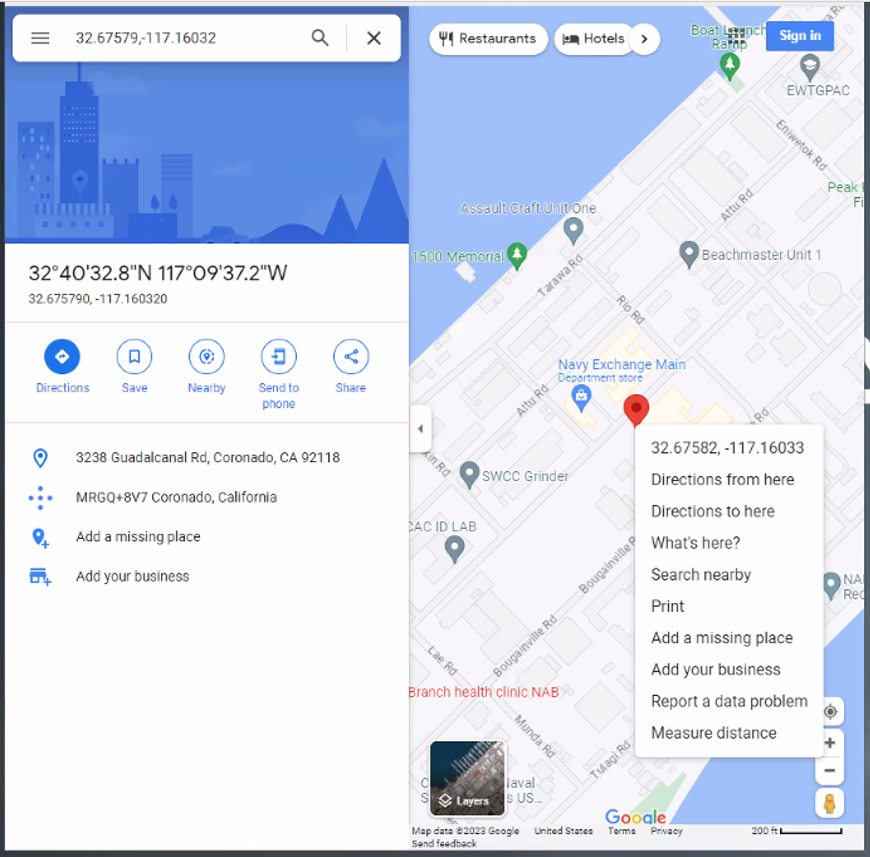Choose Report a data problem

(729, 701)
